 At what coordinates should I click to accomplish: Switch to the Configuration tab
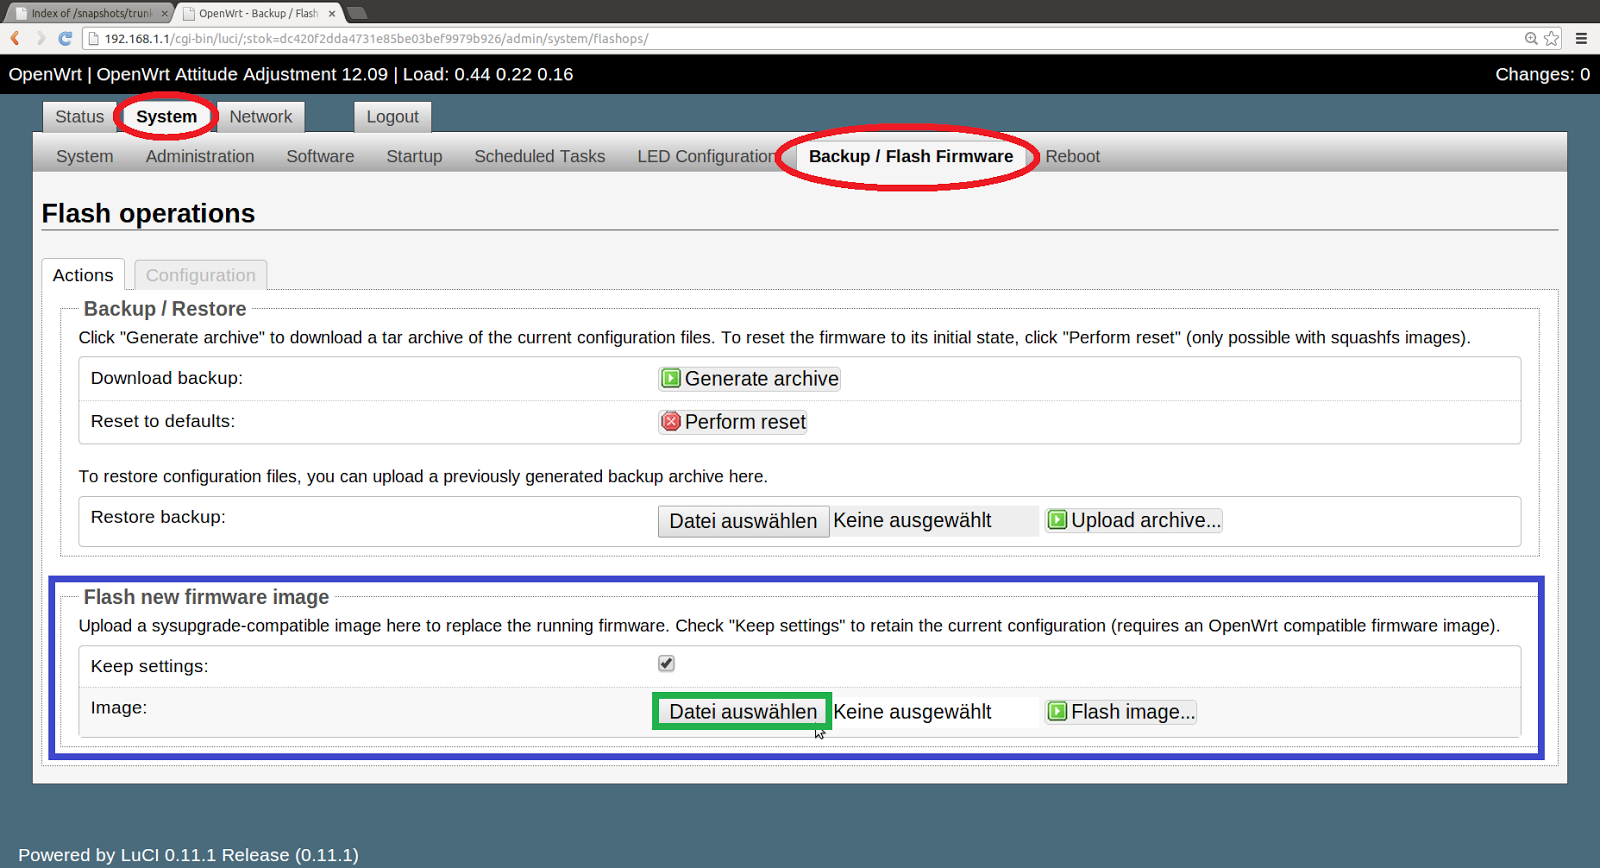pos(200,275)
